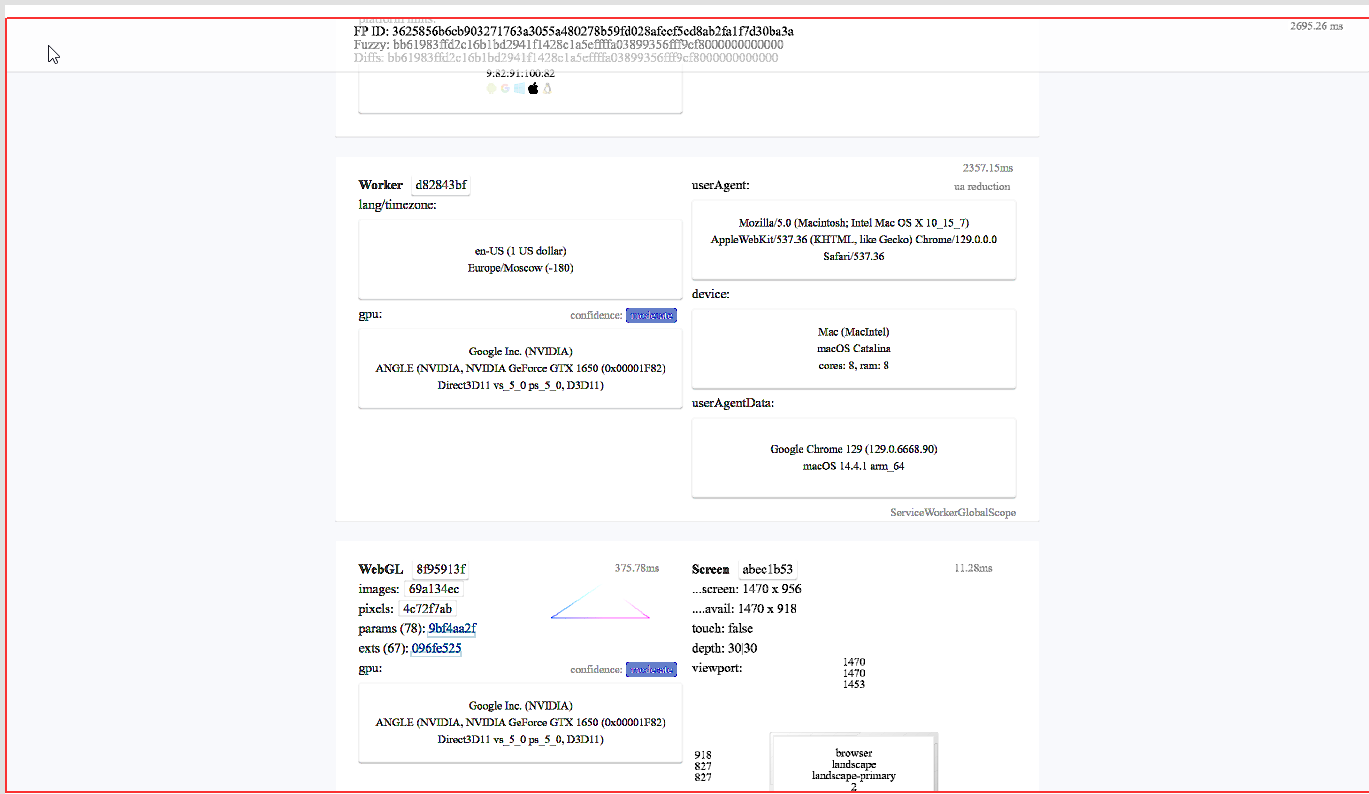Click the Worker hash badge d82843bf

tap(440, 185)
